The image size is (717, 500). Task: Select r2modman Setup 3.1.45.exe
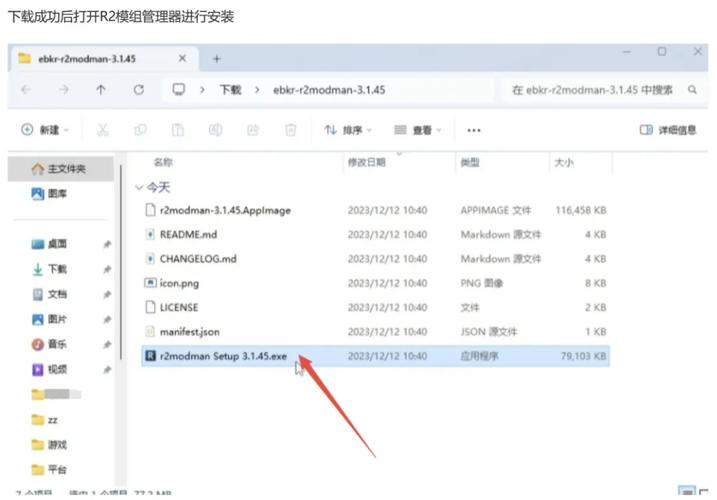click(x=375, y=356)
